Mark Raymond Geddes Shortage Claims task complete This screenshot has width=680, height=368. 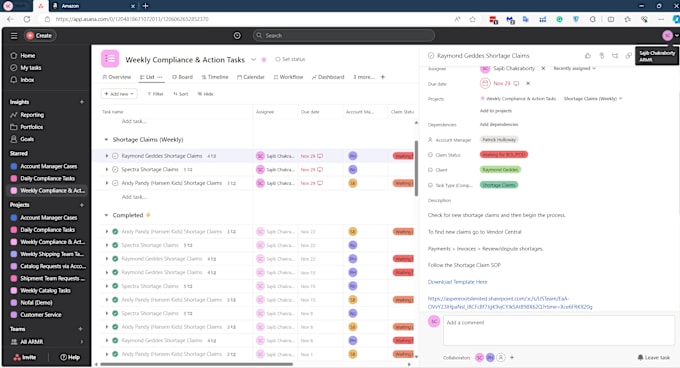pos(115,156)
